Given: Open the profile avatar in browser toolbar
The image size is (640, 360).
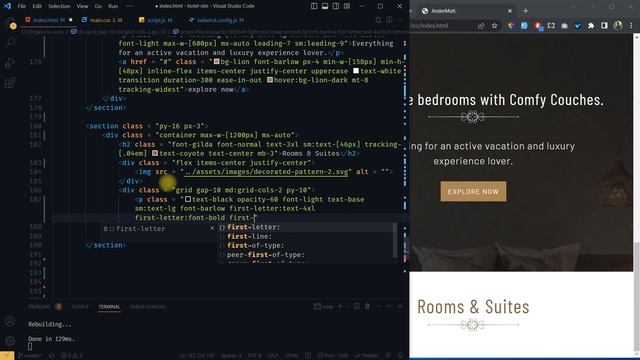Looking at the screenshot, I should (x=618, y=26).
